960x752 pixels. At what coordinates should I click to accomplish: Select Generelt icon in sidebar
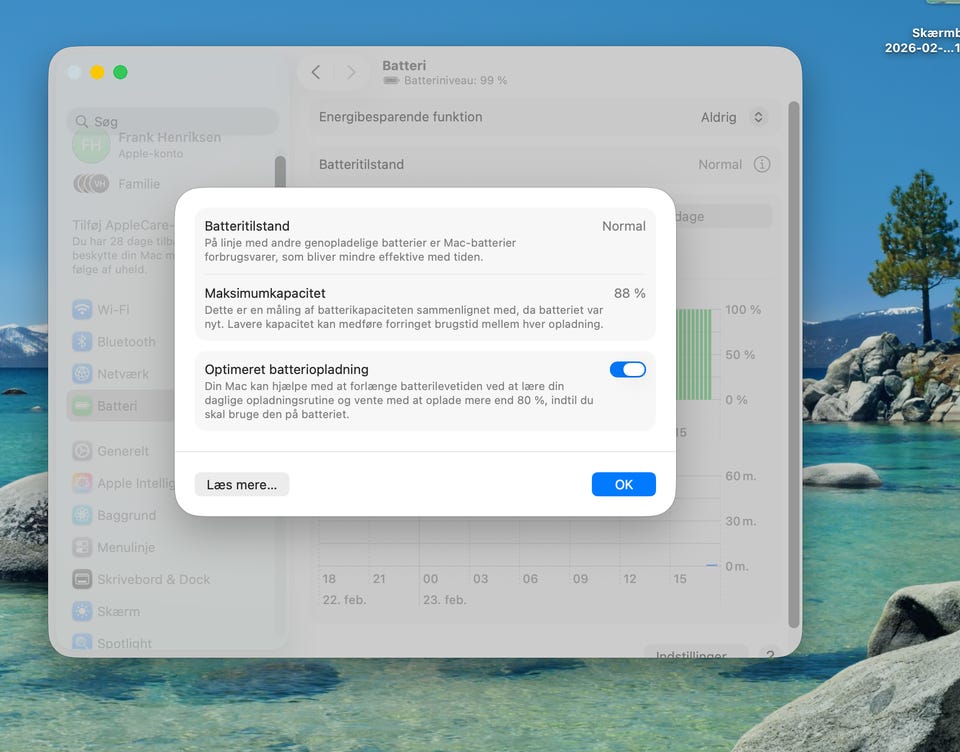click(82, 451)
